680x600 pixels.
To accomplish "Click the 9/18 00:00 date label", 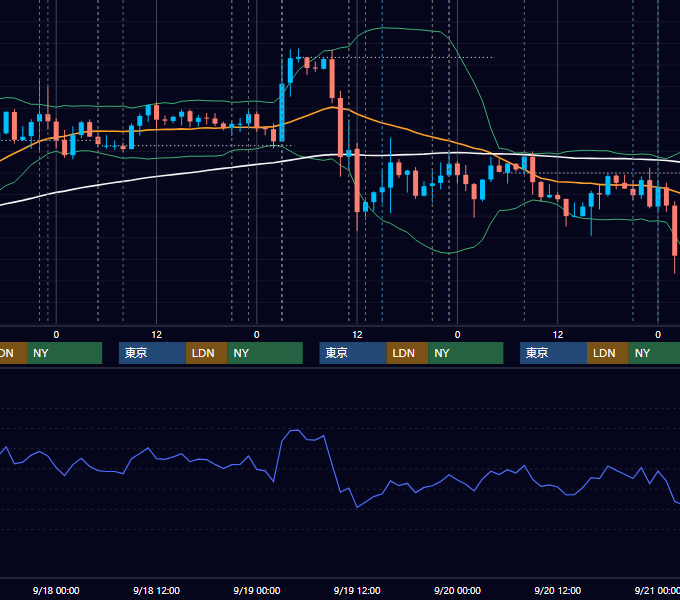I will 56,590.
